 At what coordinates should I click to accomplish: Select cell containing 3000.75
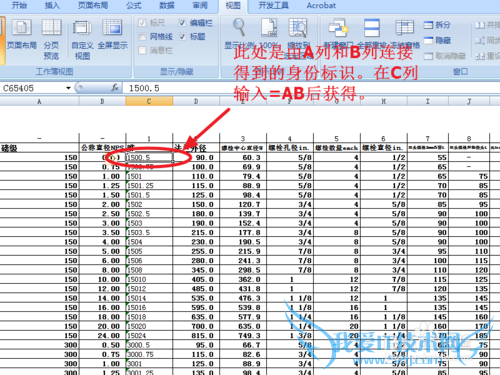(149, 354)
